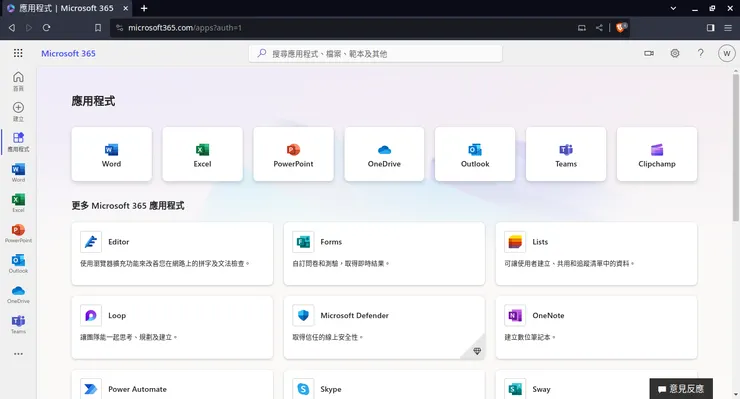
Task: Open the Create plus icon in sidebar
Action: 18,112
